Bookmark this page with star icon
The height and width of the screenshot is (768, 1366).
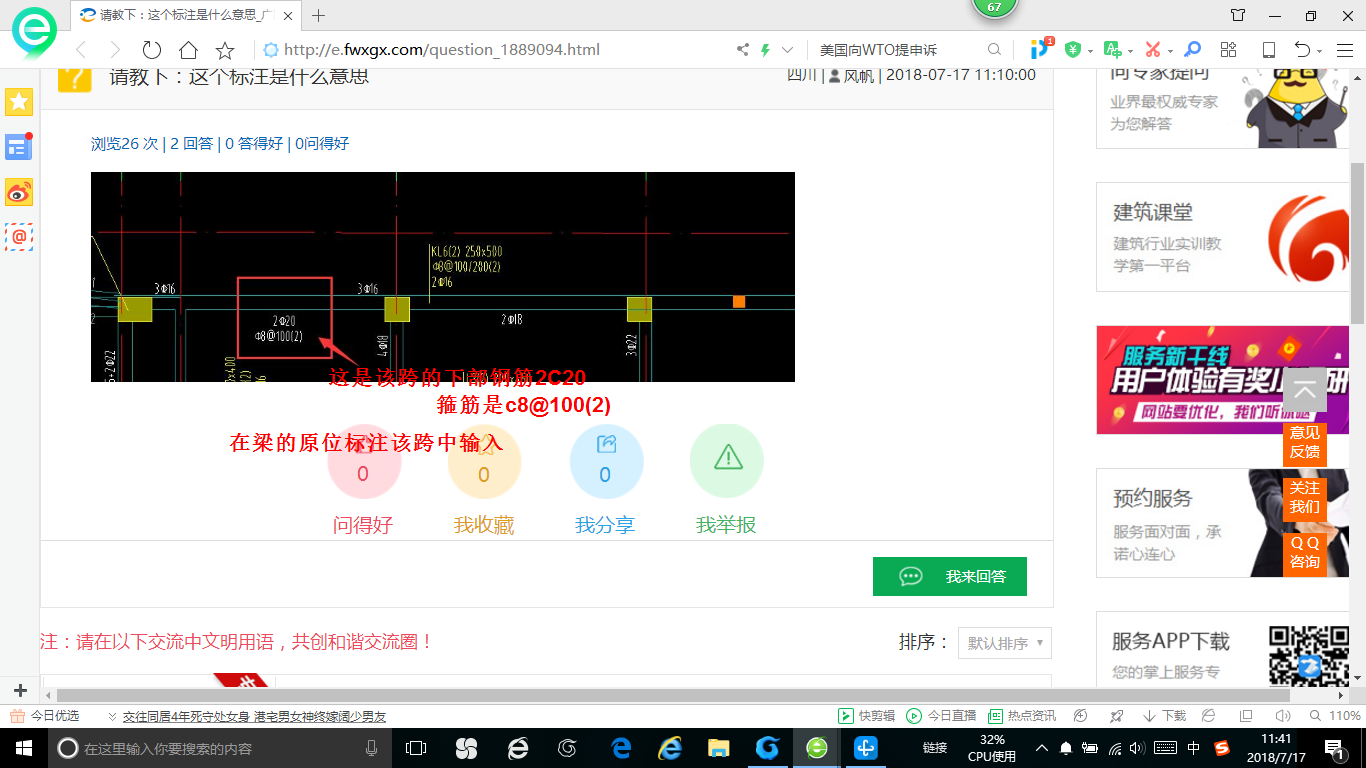225,50
